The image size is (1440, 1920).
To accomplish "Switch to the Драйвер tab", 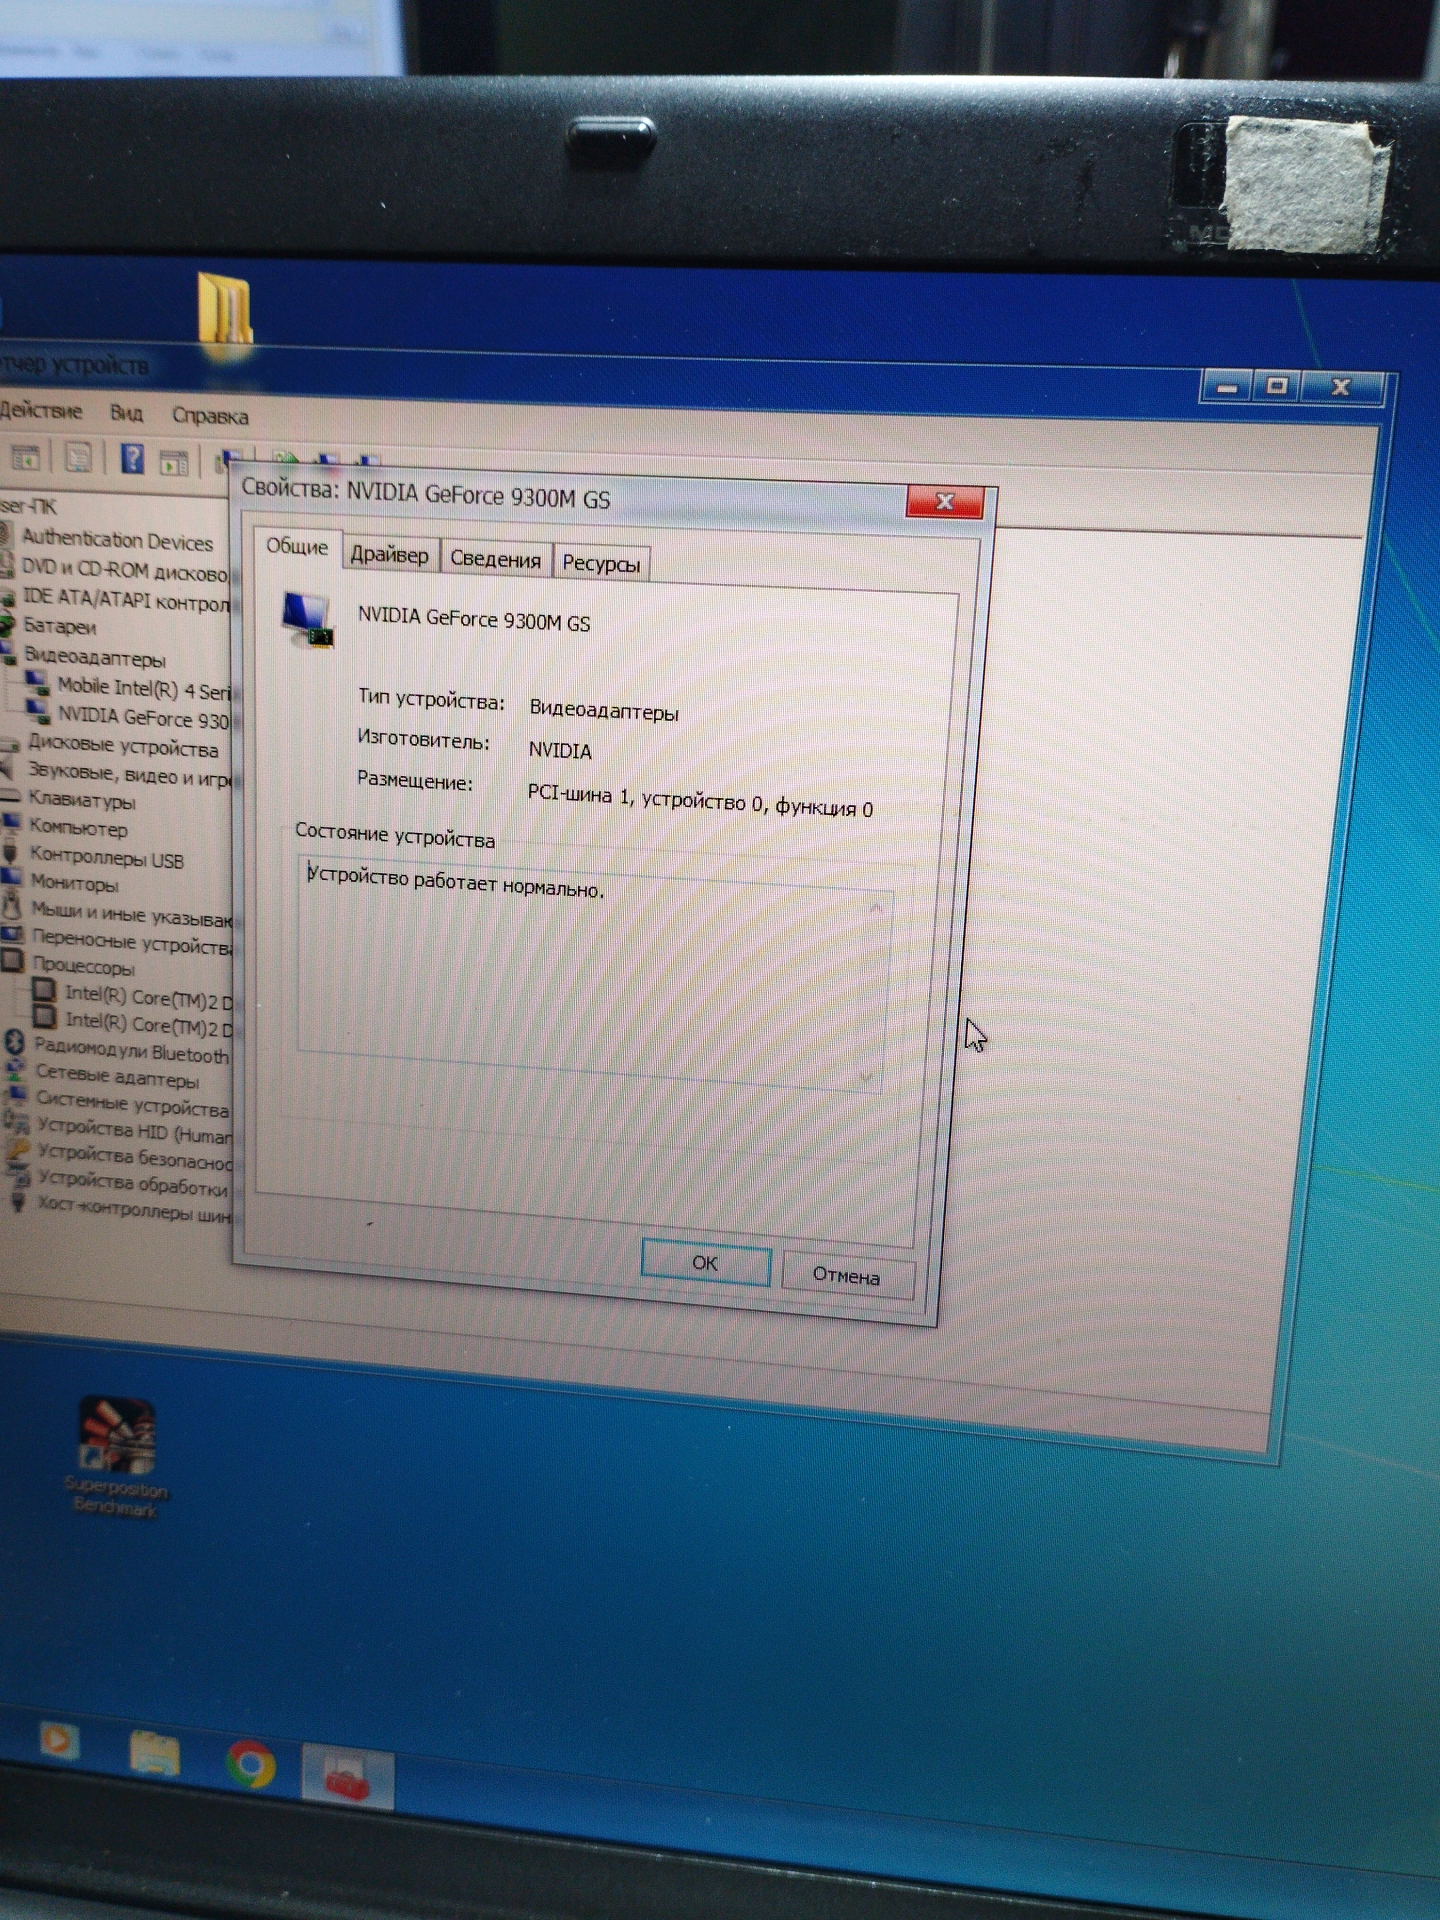I will [x=389, y=555].
